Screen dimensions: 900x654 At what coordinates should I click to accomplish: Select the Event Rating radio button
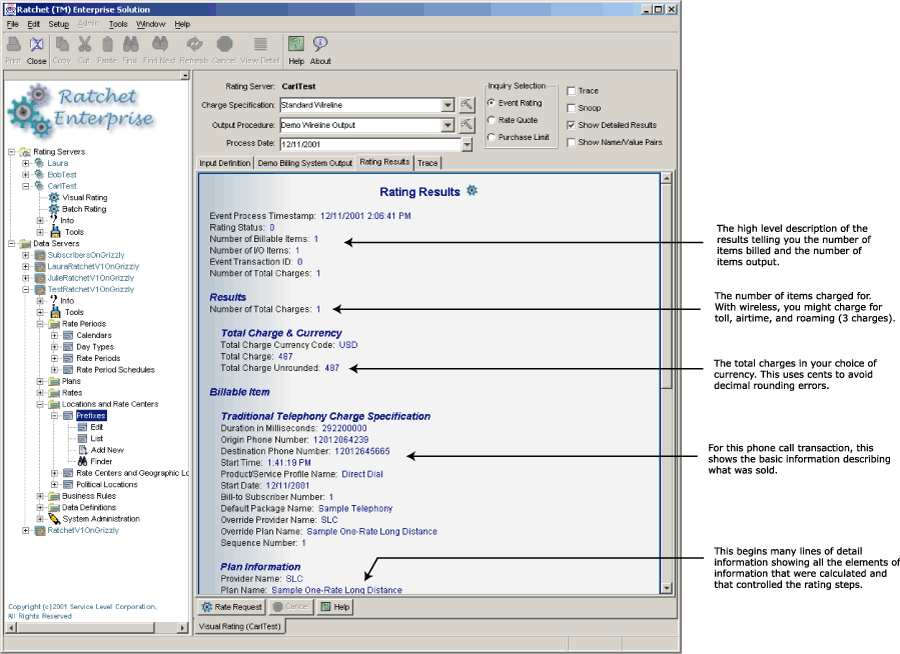click(491, 103)
